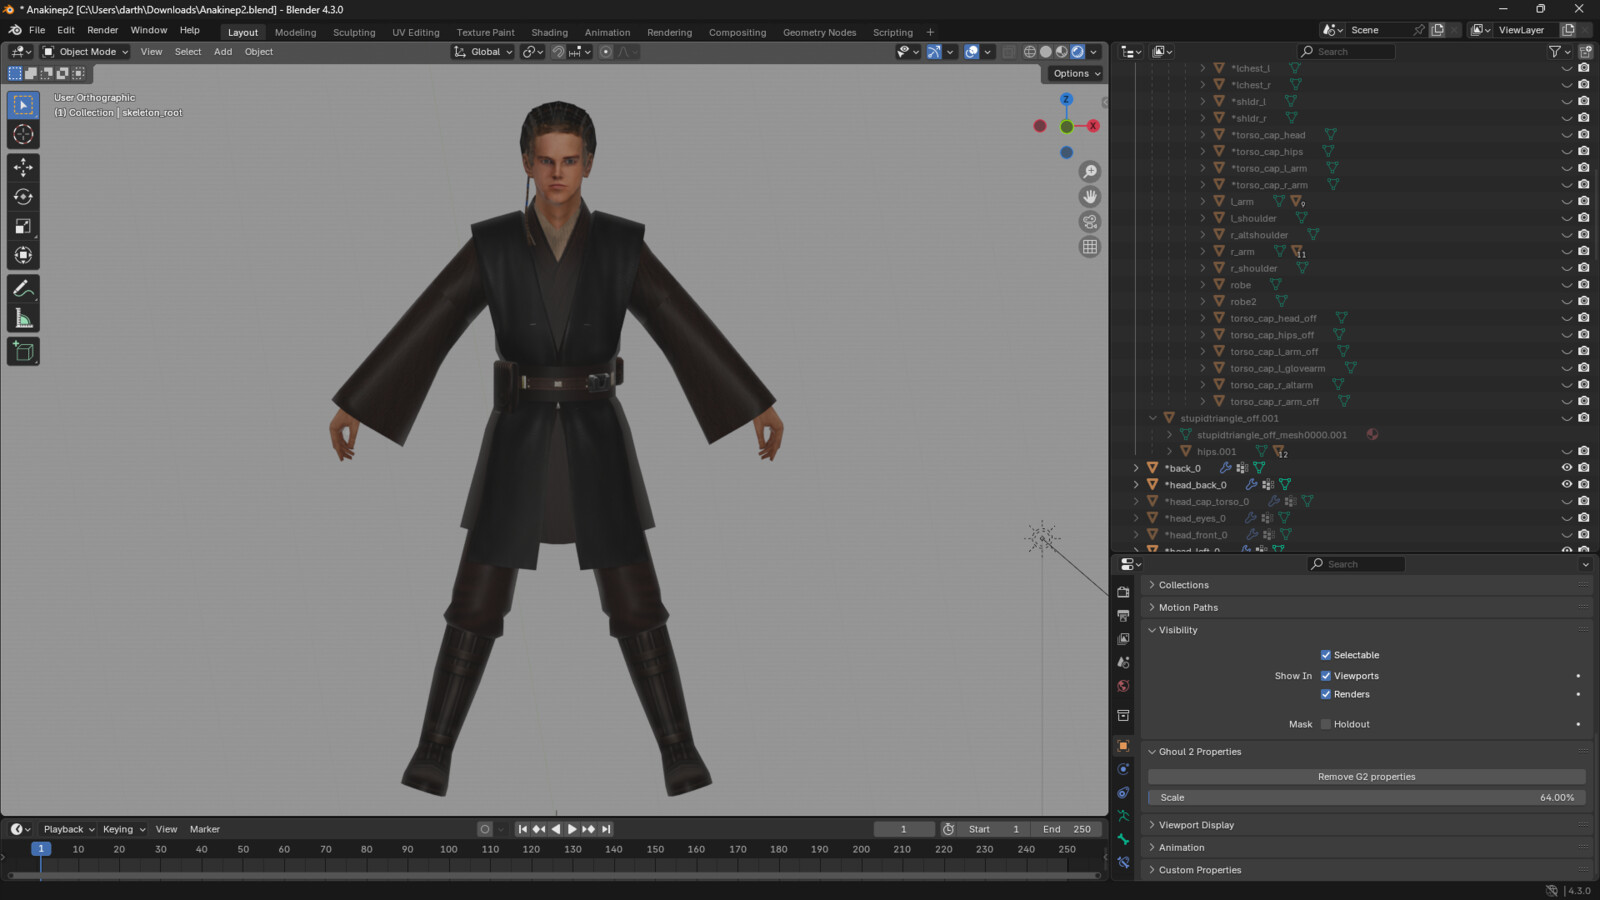
Task: Open the Render properties tab
Action: tap(1123, 592)
